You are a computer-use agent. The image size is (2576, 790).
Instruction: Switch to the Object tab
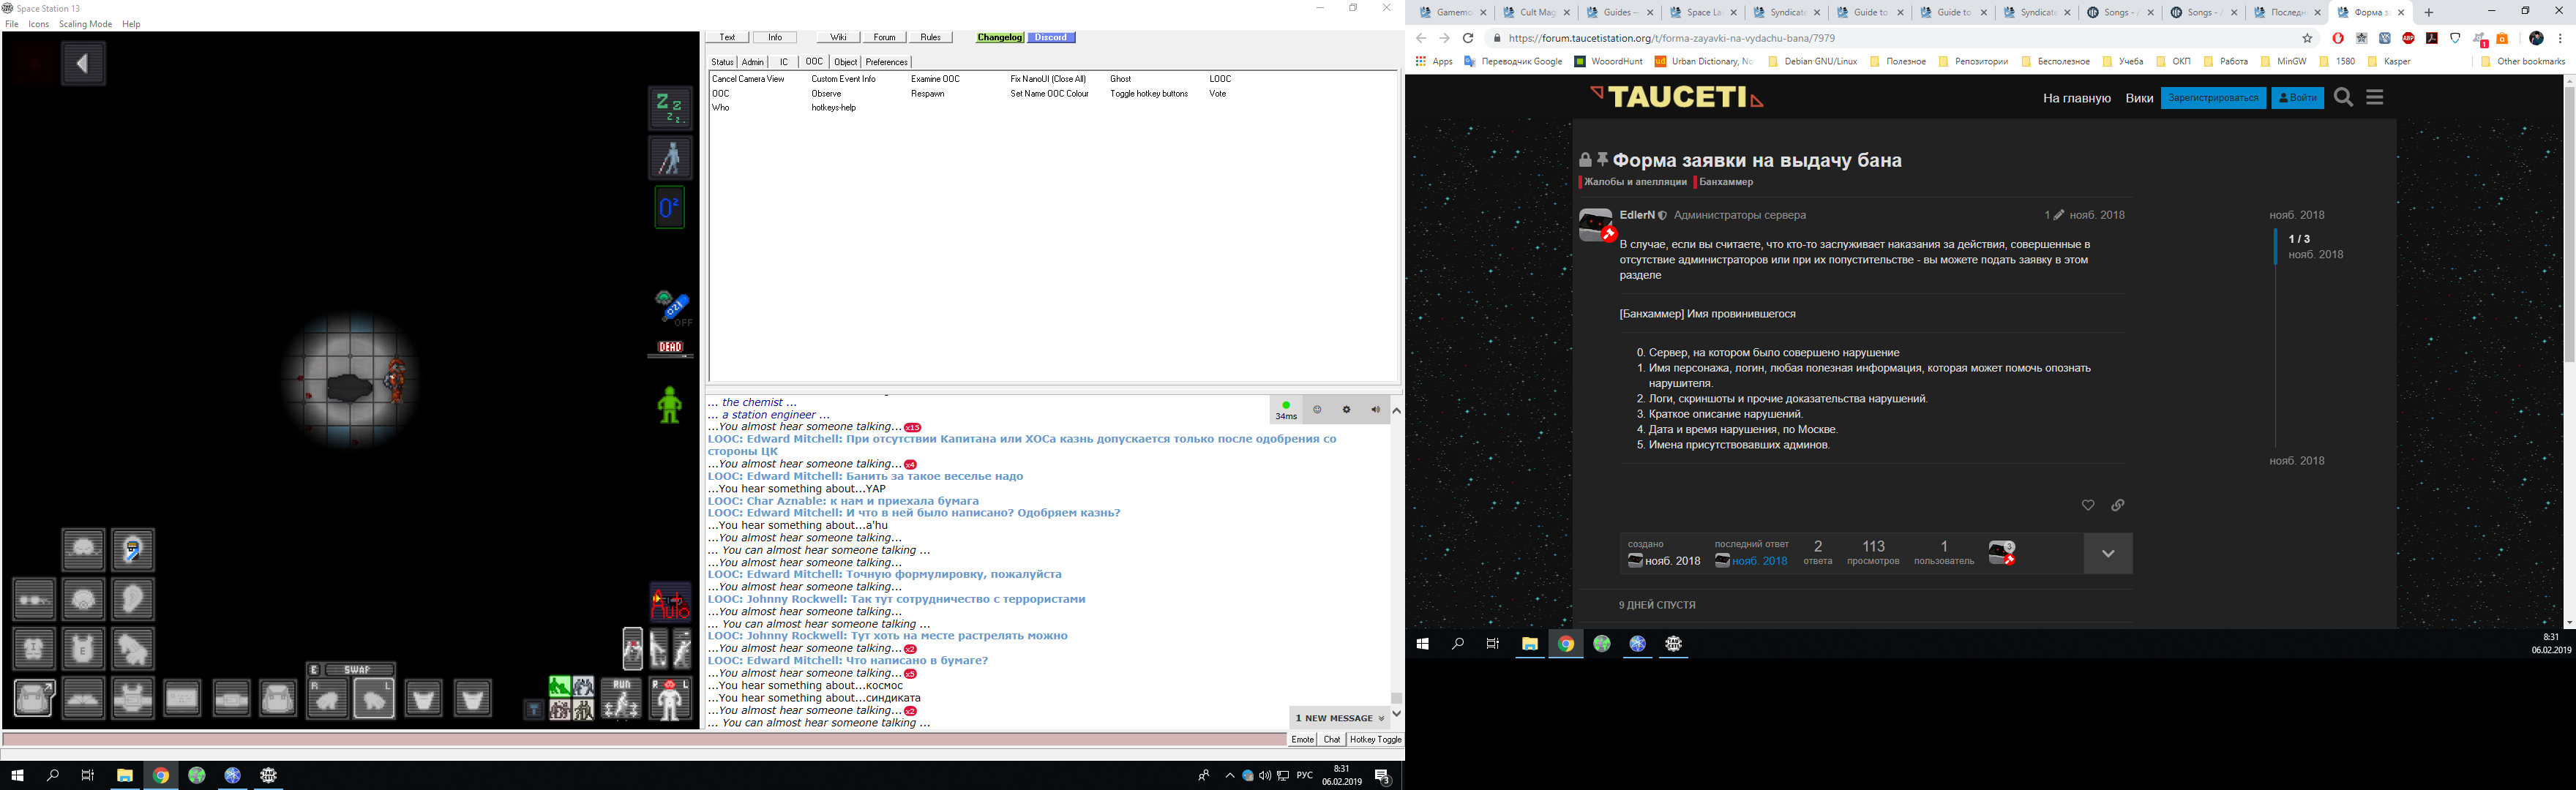click(x=845, y=62)
